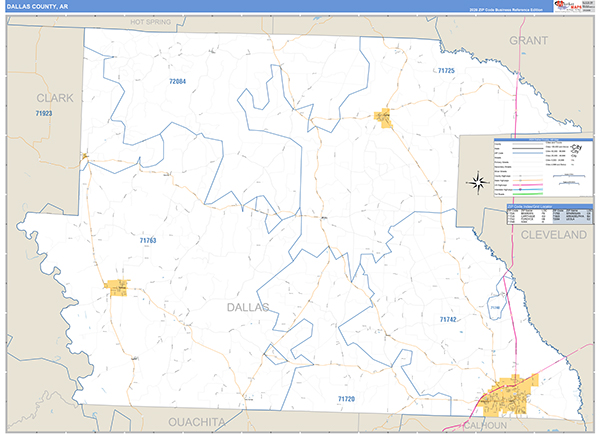Viewport: 600px width, 434px height.
Task: Select the ZIP code label 71923
Action: click(x=44, y=113)
